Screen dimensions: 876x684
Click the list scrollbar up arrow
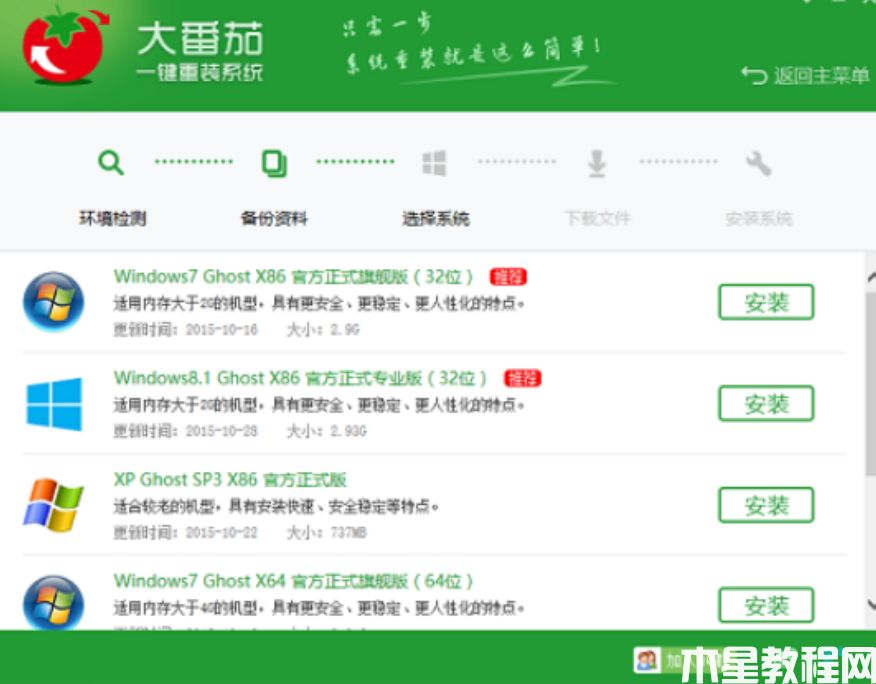pyautogui.click(x=871, y=277)
